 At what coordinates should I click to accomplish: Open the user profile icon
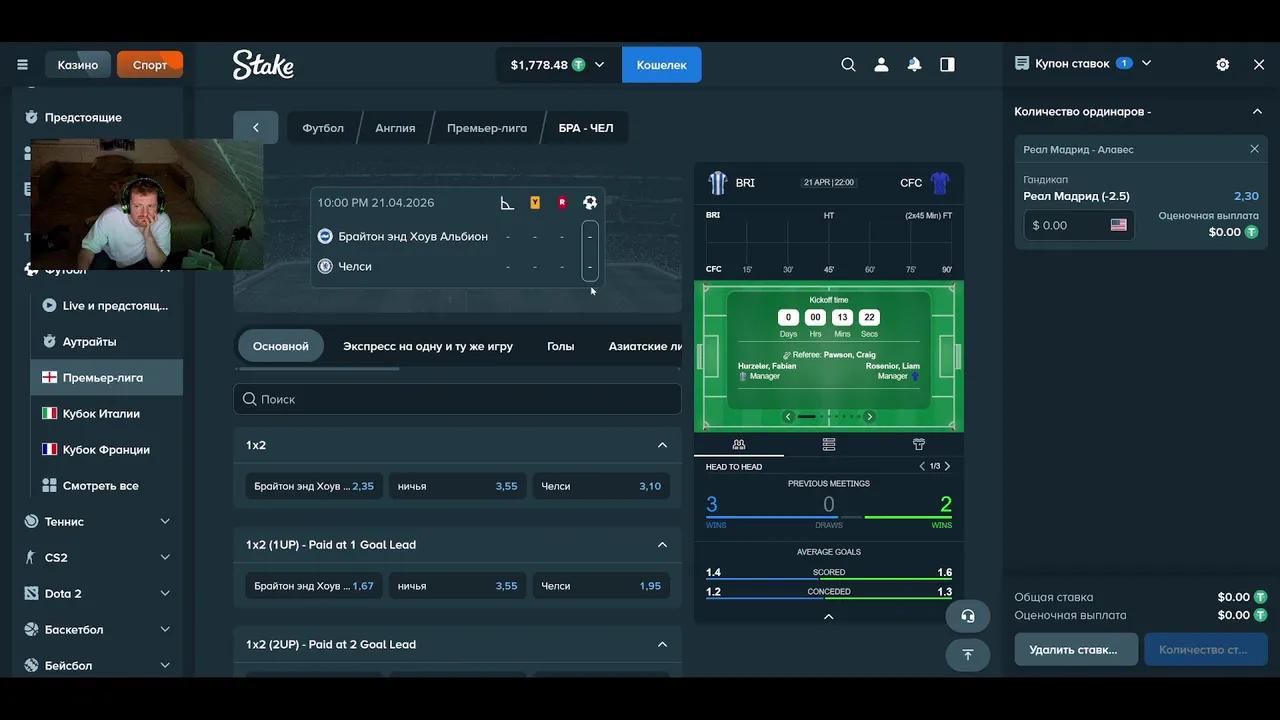point(881,65)
